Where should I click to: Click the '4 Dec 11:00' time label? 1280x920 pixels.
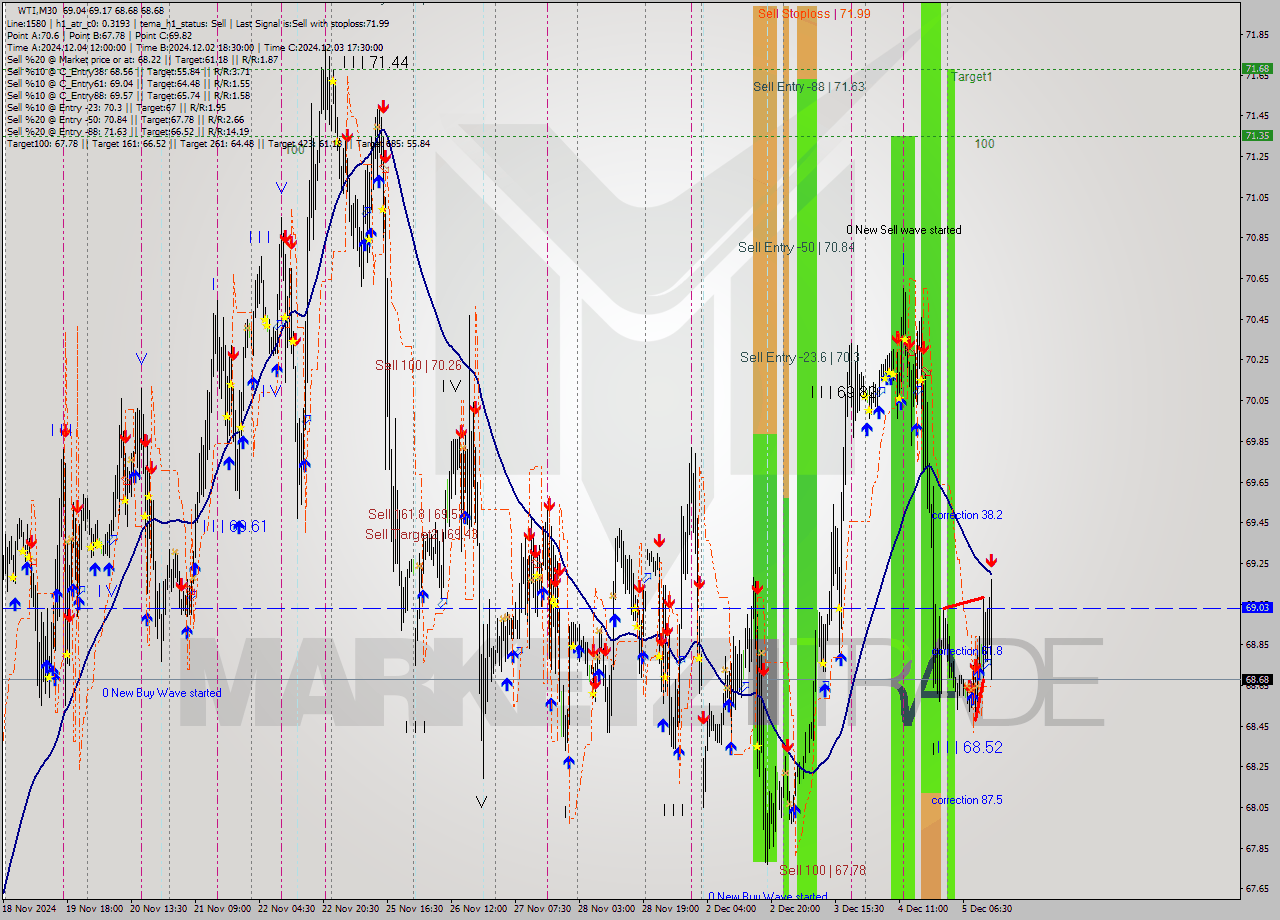coord(923,909)
